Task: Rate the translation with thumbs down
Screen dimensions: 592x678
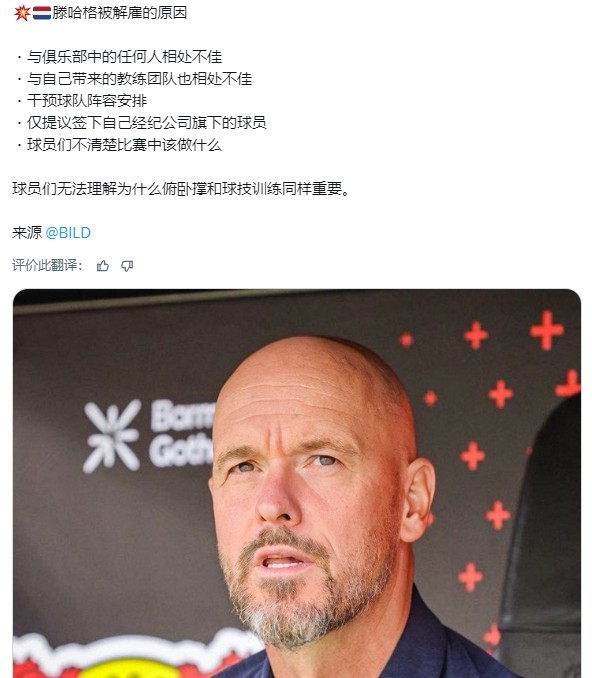Action: click(127, 265)
